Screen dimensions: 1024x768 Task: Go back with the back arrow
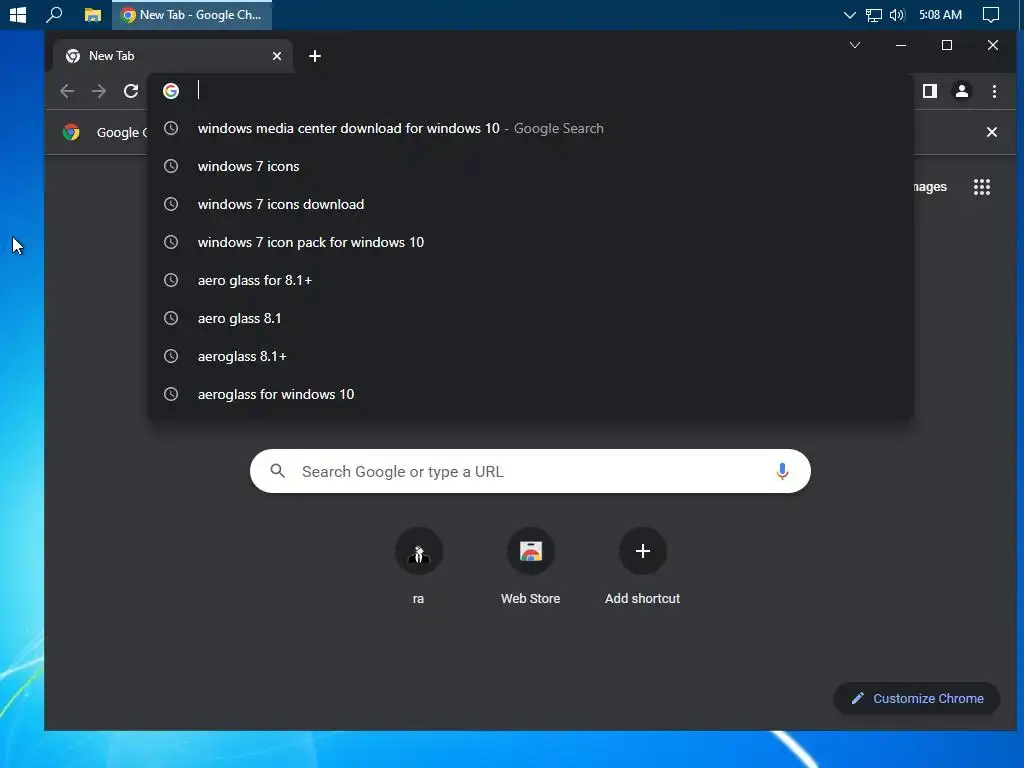coord(67,91)
